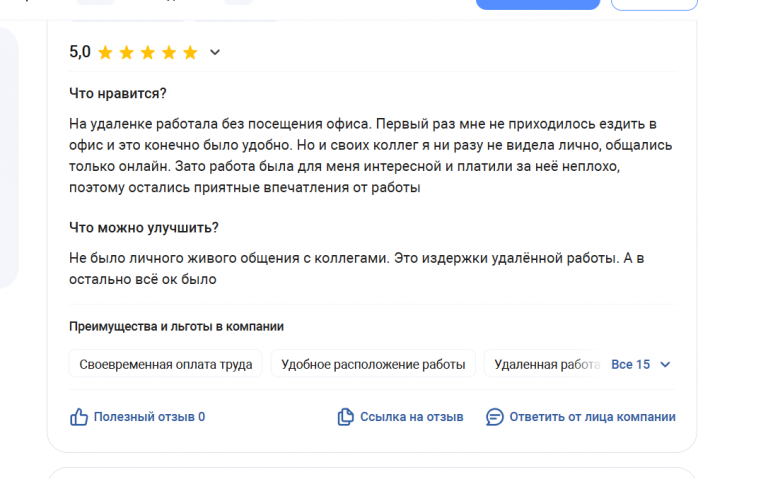Viewport: 768px width, 479px height.
Task: Select the Своевременная оплата труда tag
Action: pyautogui.click(x=166, y=364)
